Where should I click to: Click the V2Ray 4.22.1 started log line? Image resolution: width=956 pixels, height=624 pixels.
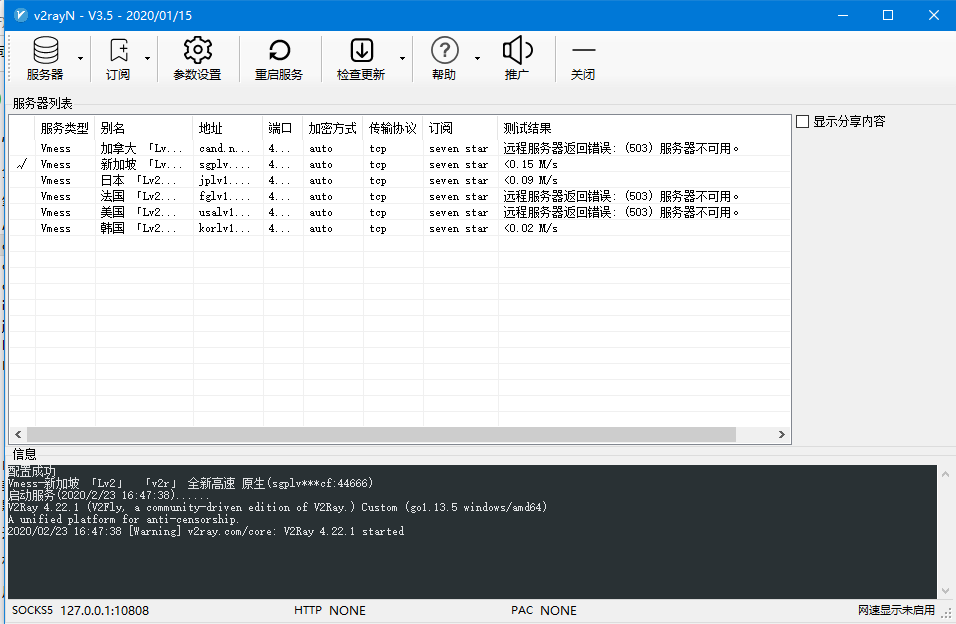pos(205,531)
